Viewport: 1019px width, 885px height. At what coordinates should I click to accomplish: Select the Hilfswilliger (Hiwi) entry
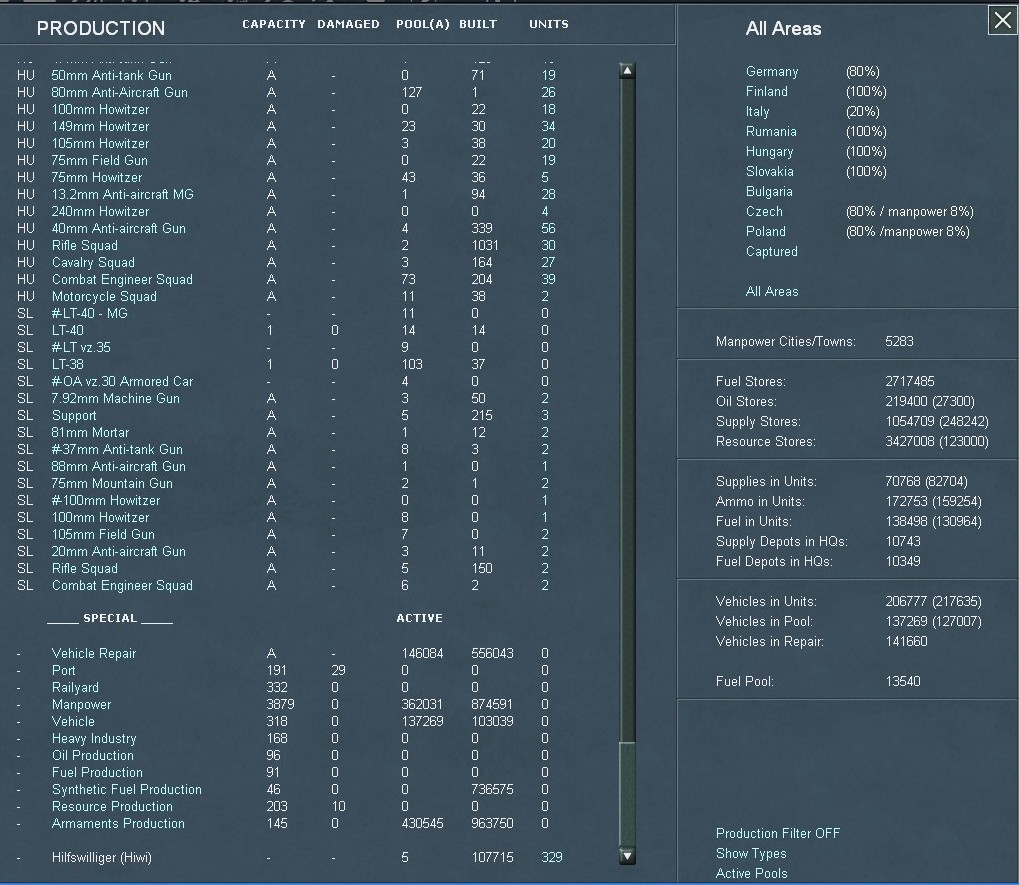[101, 857]
